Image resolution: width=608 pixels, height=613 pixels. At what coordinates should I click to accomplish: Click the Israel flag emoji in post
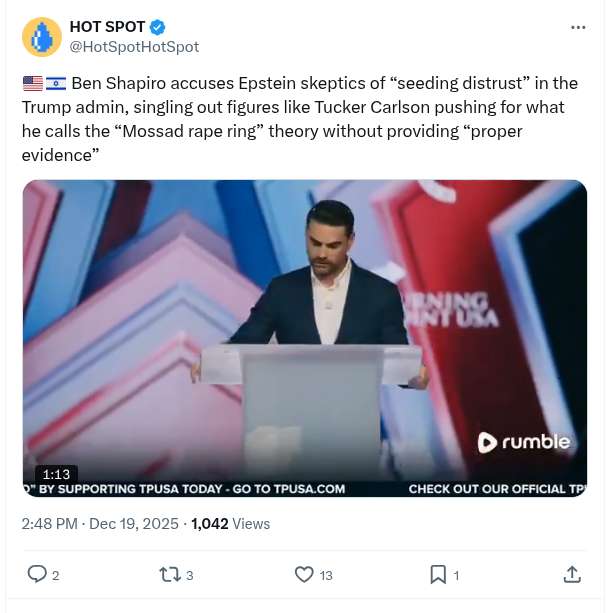coord(56,83)
